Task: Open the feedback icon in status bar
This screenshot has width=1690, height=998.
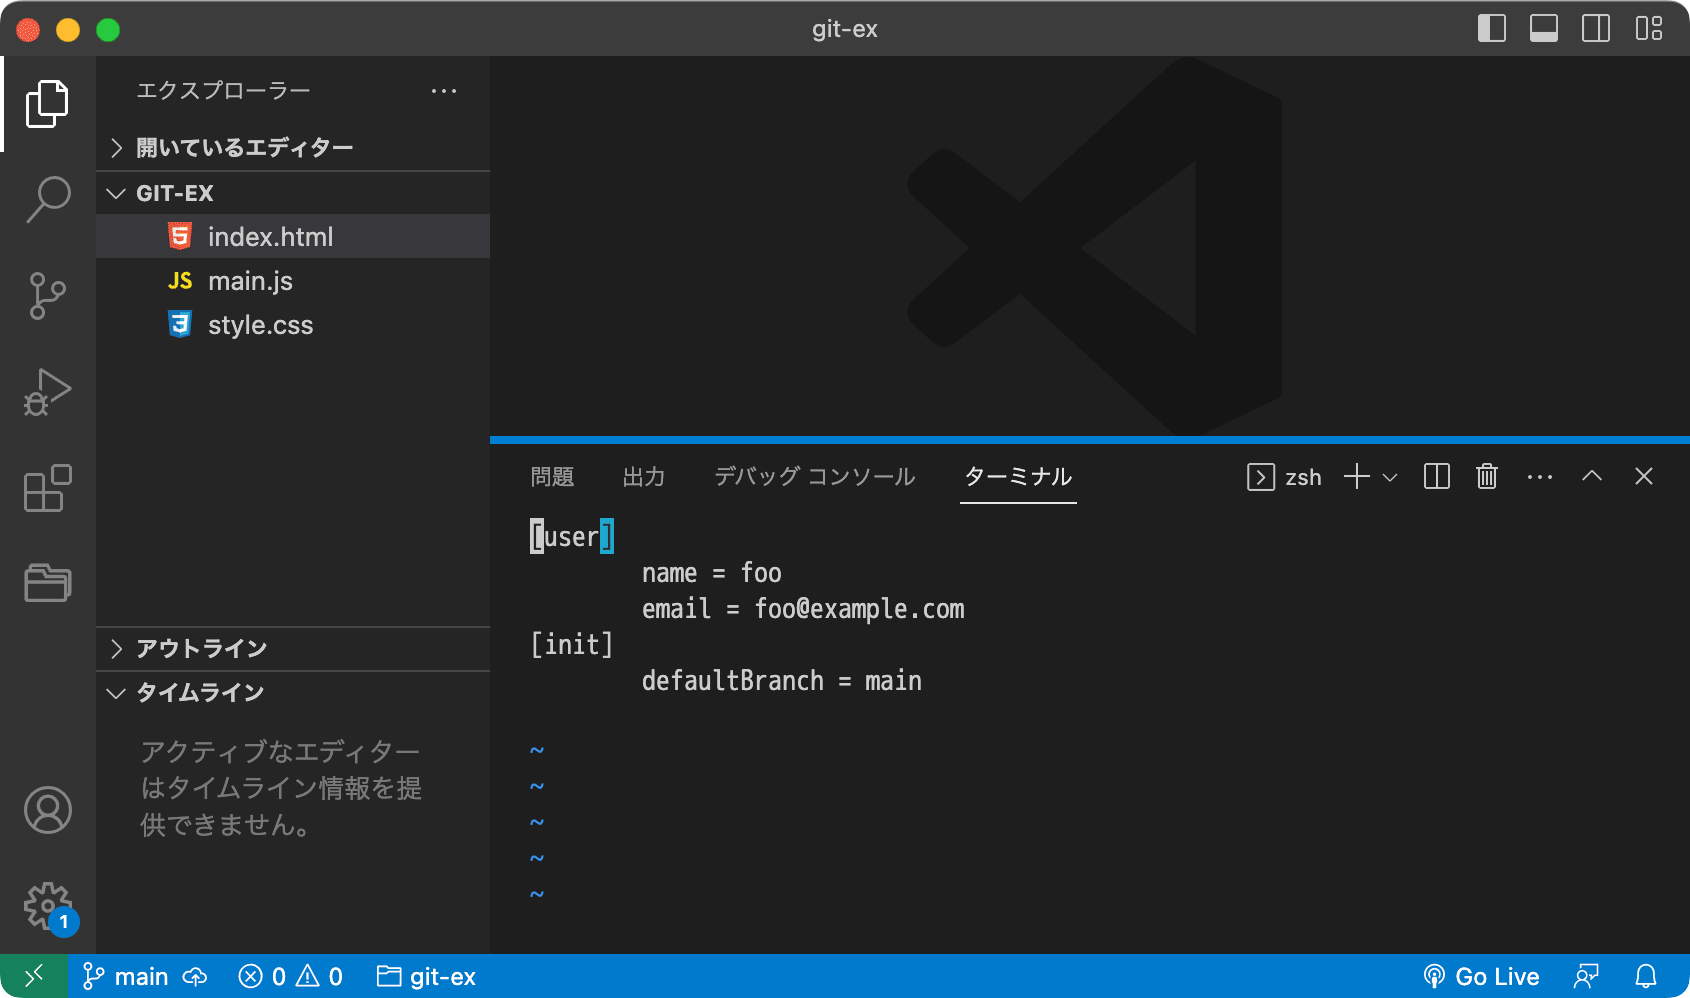Action: (1586, 976)
